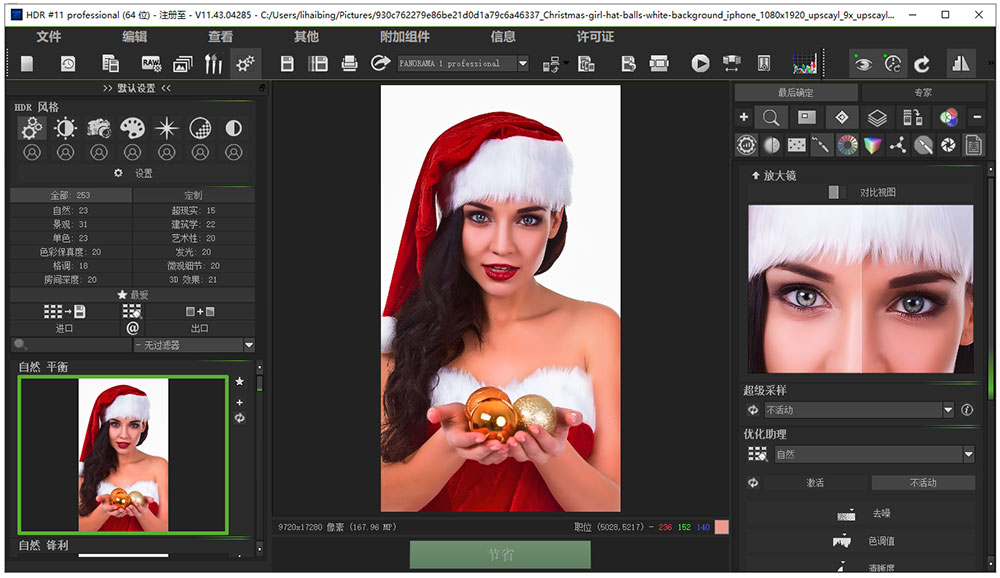Screen dimensions: 1000x578
Task: Open the 超级采样 不活动 dropdown
Action: point(859,410)
